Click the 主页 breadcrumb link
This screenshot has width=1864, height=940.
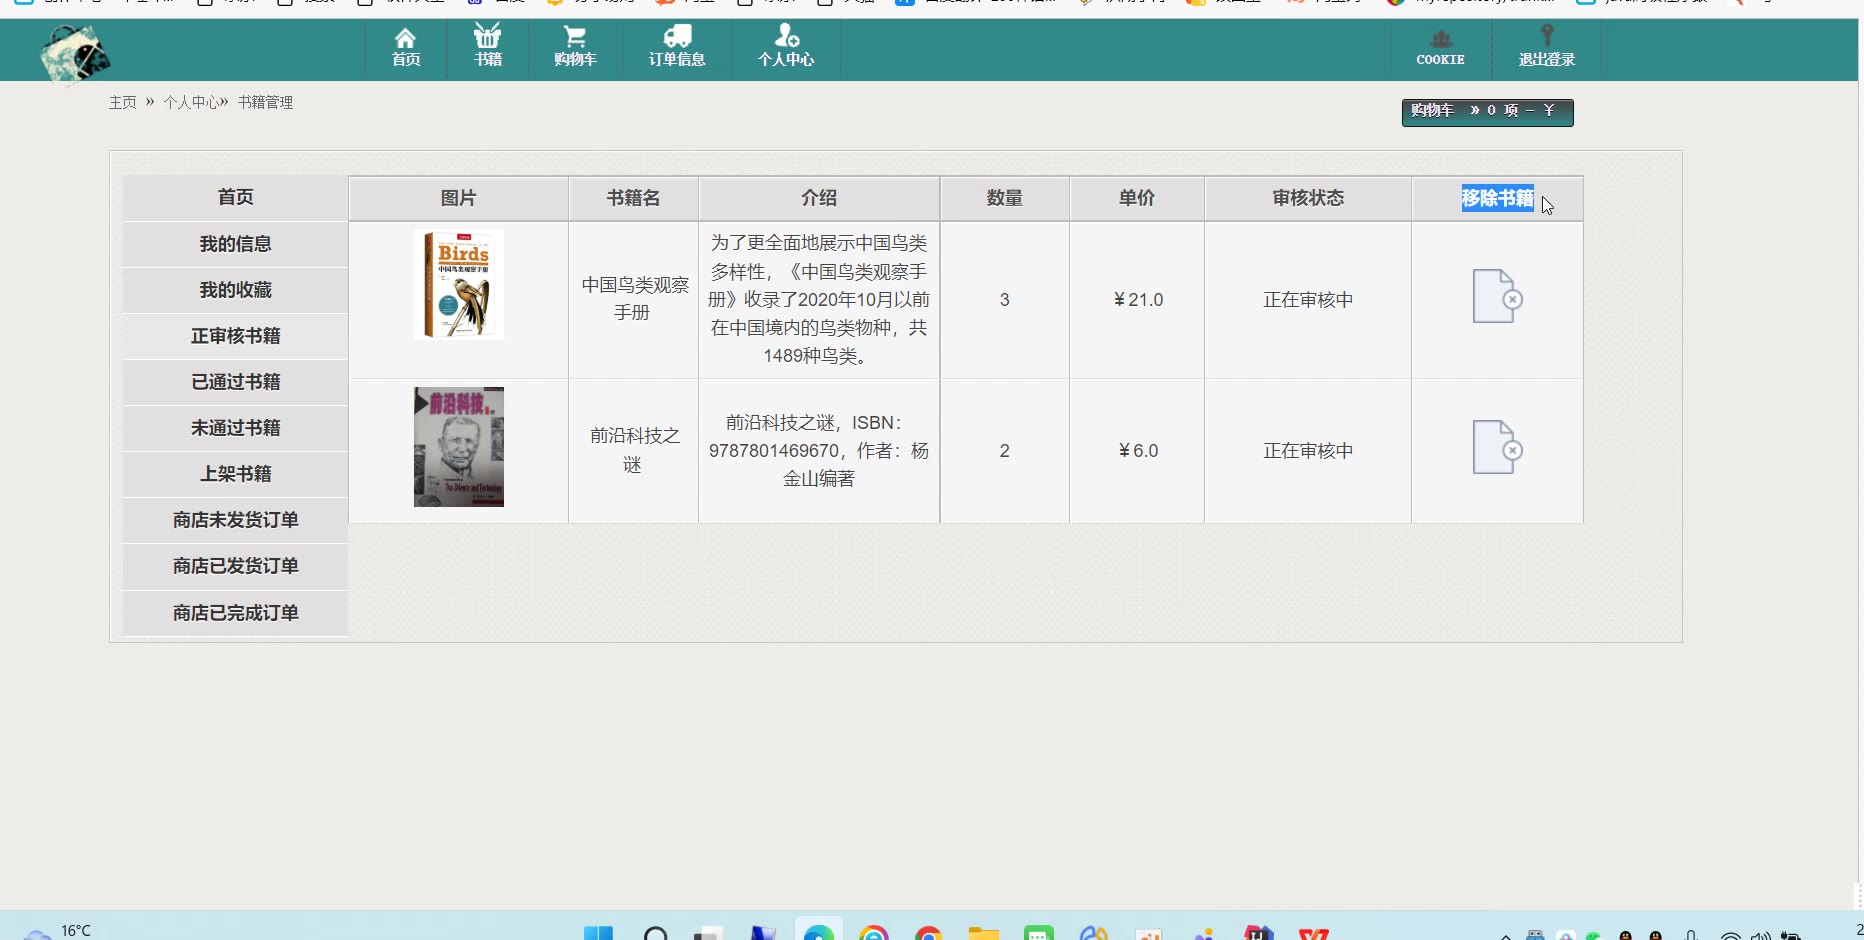click(122, 103)
